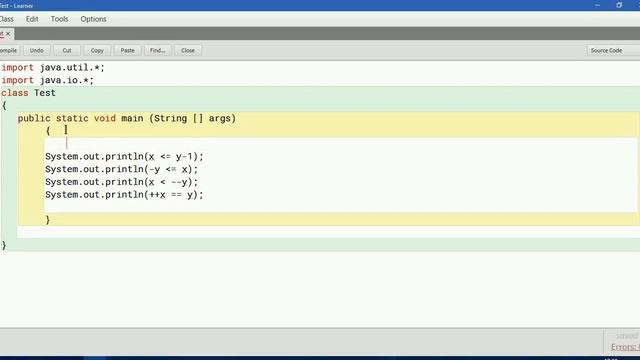
Task: Open the Class menu
Action: (x=7, y=19)
